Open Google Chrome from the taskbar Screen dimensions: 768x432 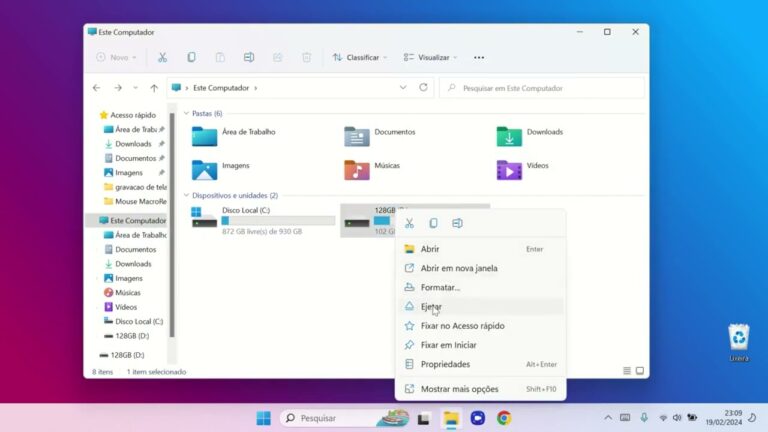coord(504,418)
